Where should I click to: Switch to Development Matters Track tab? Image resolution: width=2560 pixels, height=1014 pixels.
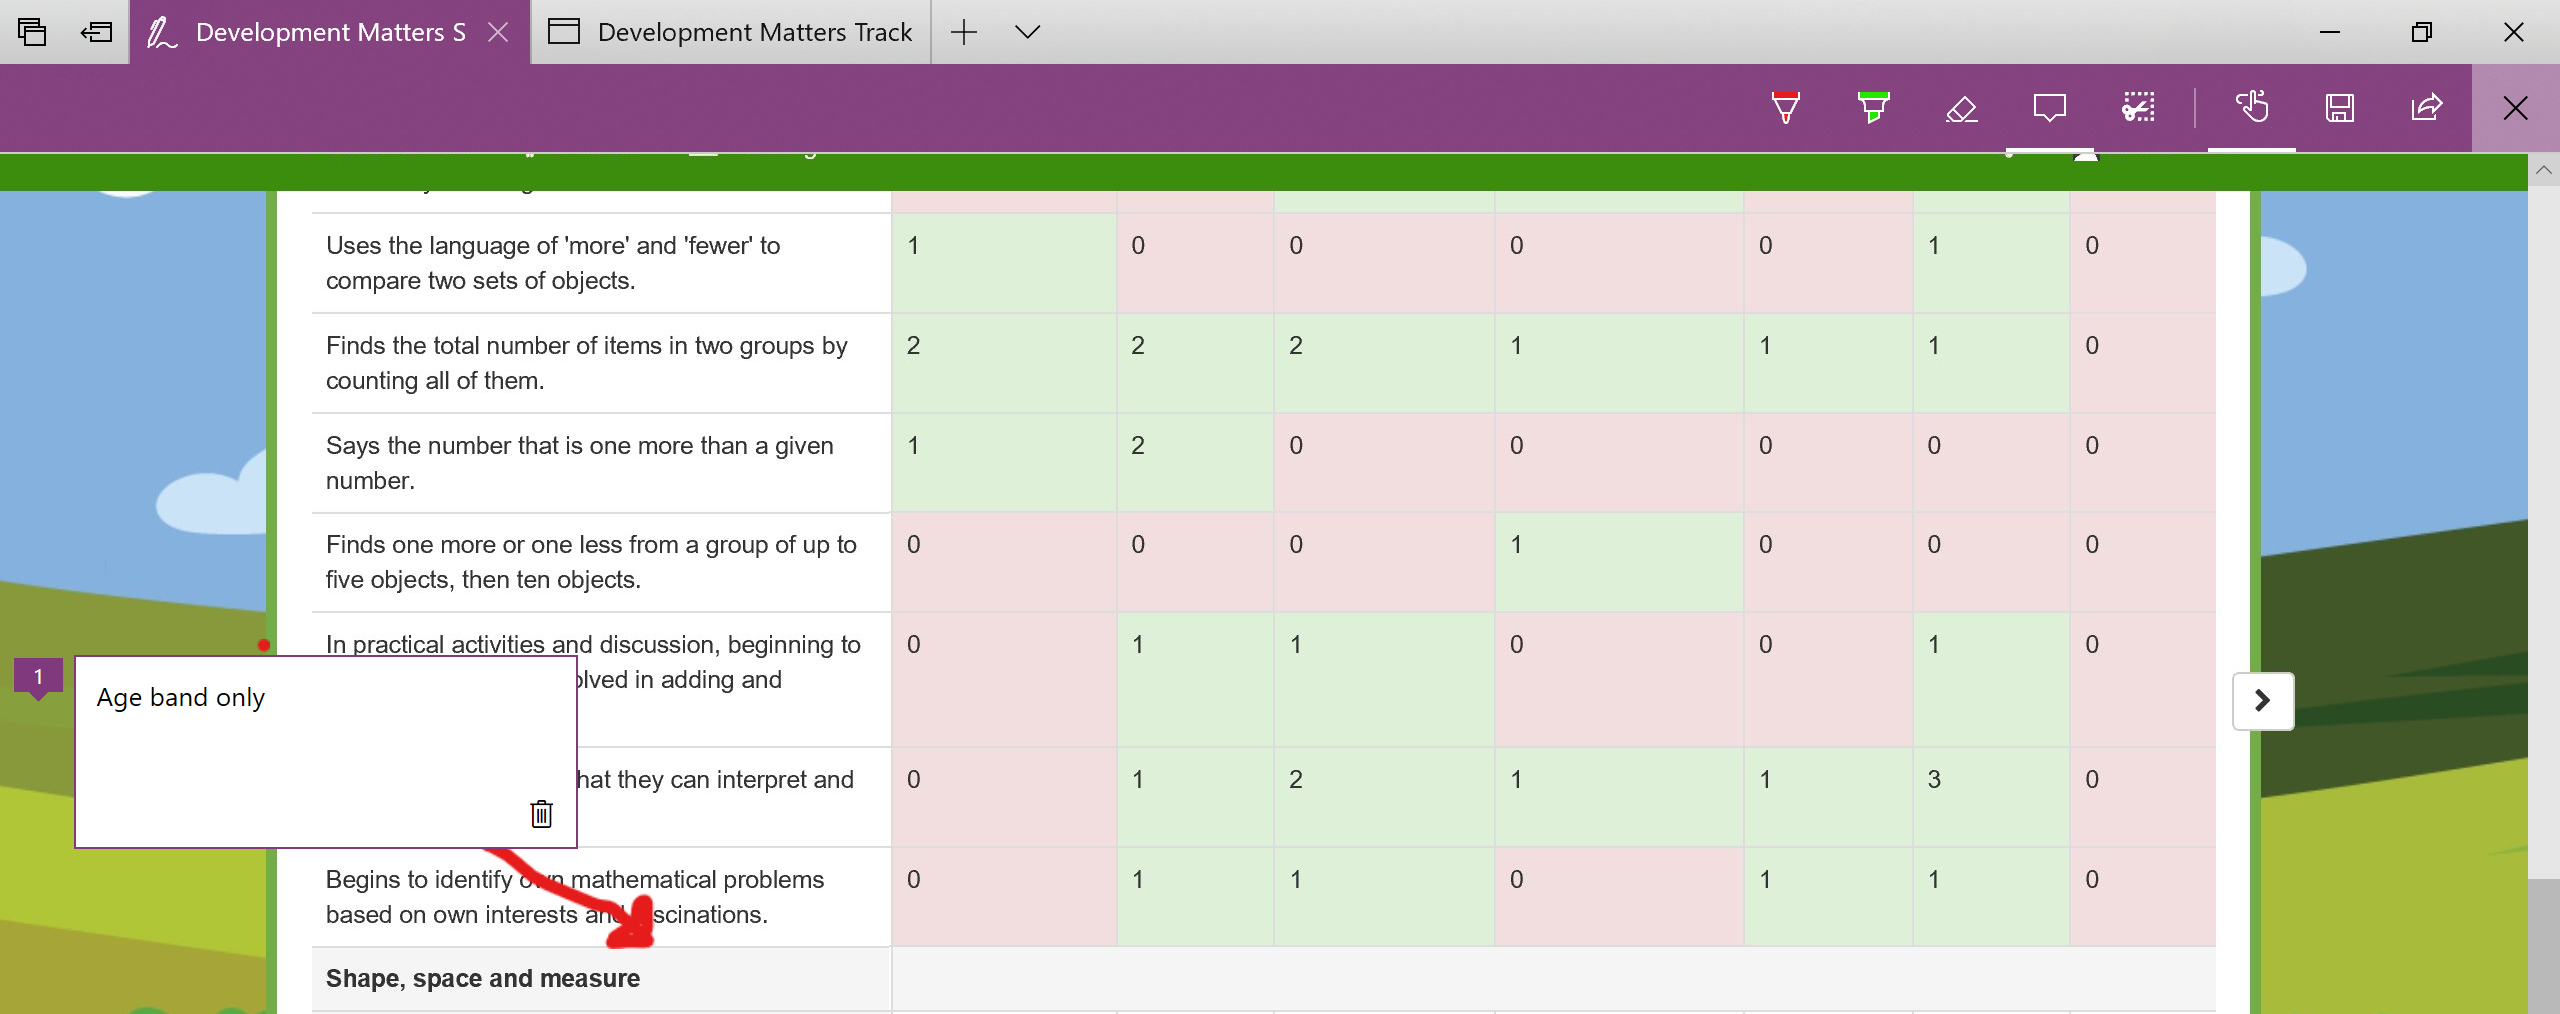[x=730, y=32]
